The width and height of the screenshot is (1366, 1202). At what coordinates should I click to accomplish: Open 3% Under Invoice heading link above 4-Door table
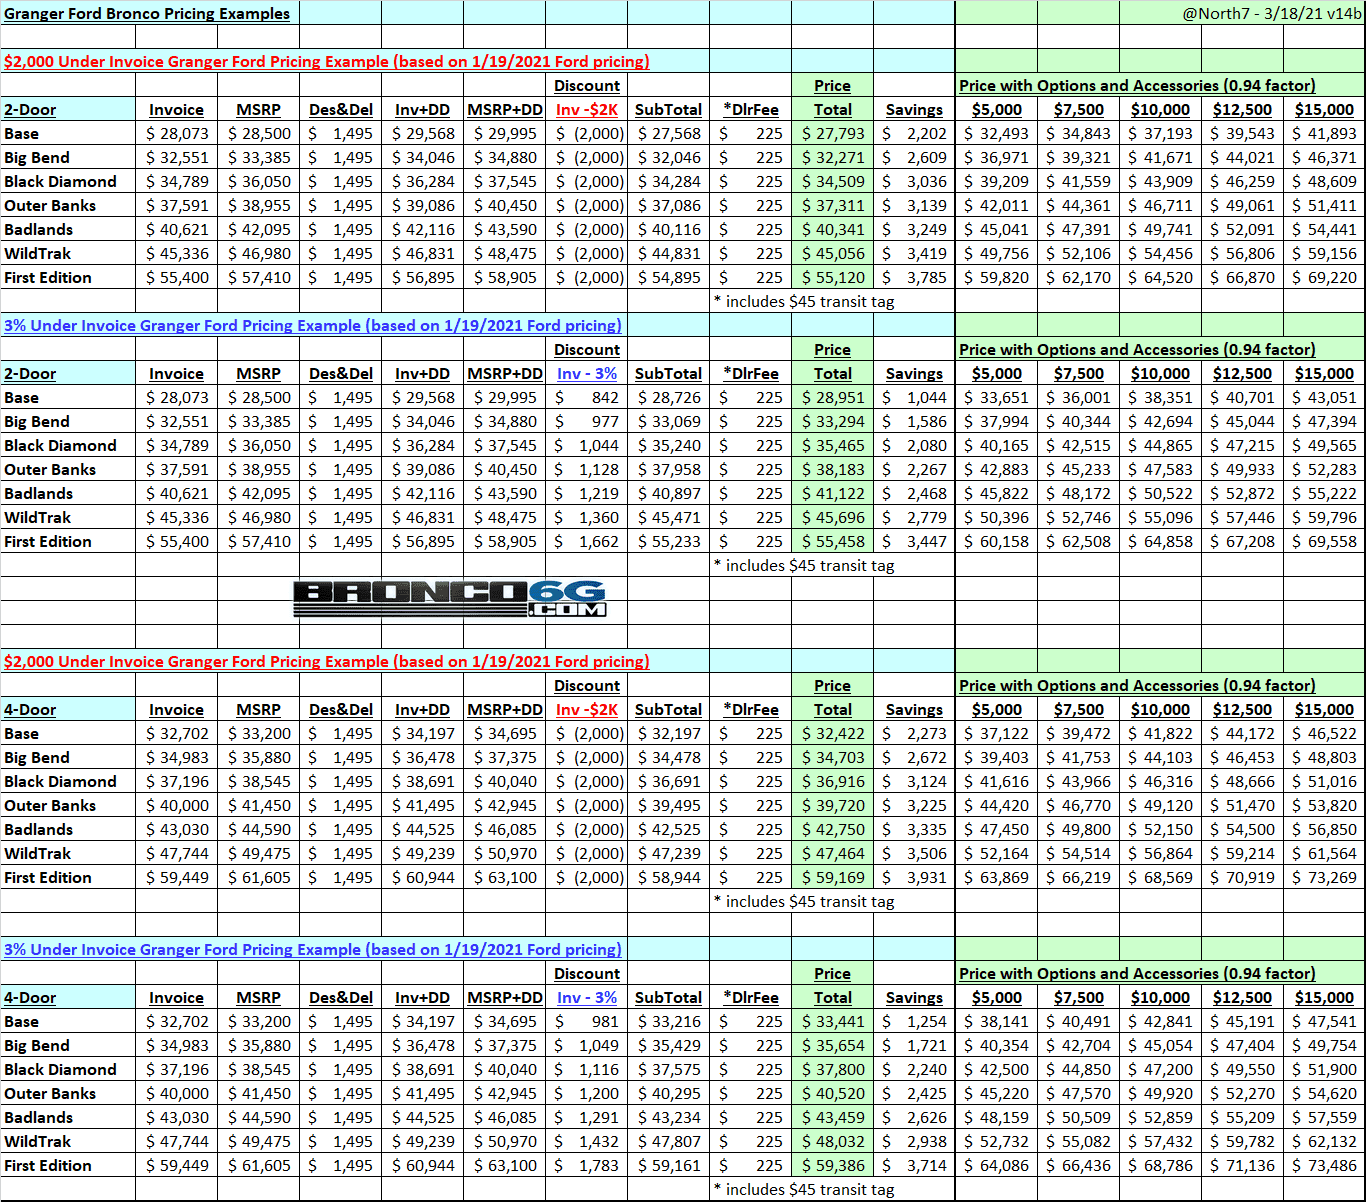click(x=313, y=949)
